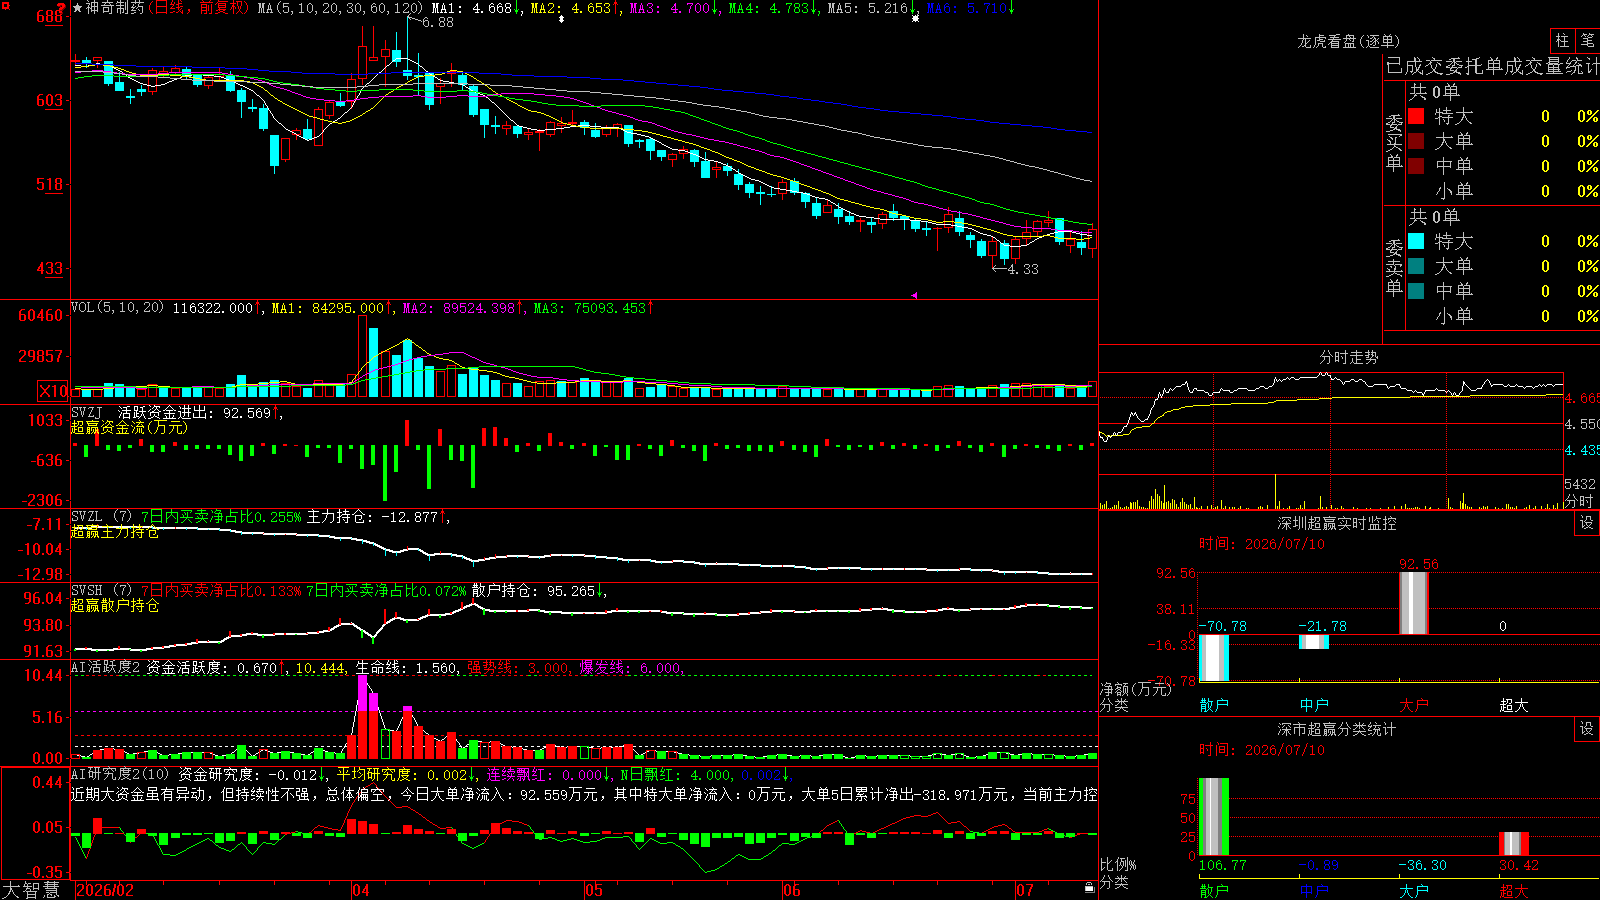Click the 散户 106.77 bar in 分类统计
1600x900 pixels.
(x=1214, y=816)
